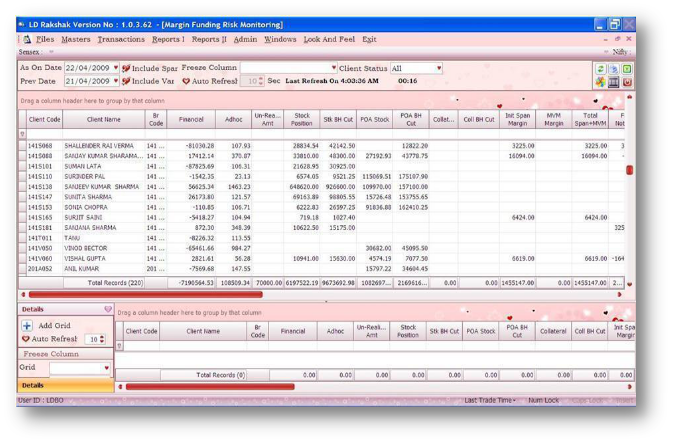Screen dimensions: 673x444
Task: Click the heart icon in Details header
Action: [107, 310]
